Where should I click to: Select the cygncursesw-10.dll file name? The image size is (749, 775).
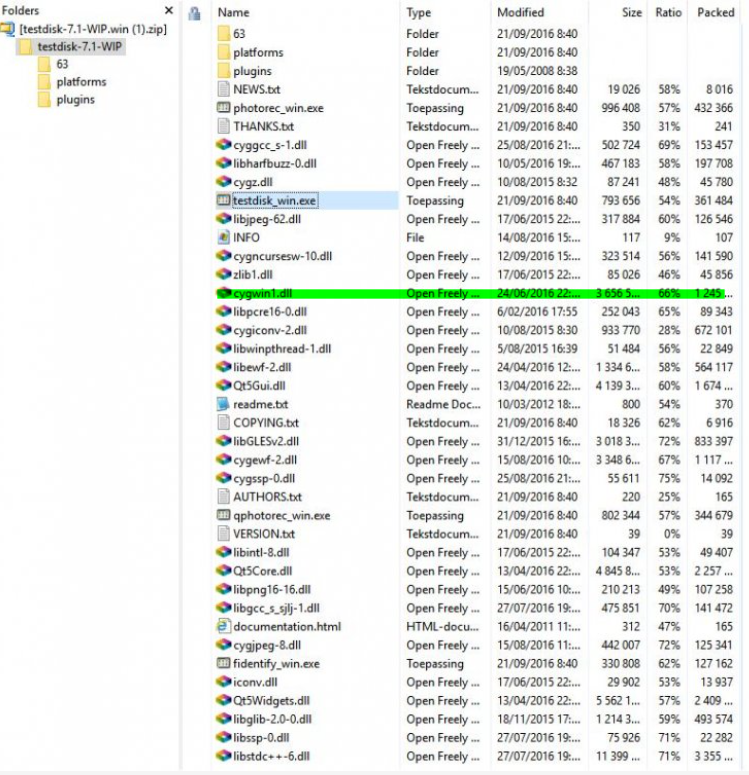tap(283, 257)
